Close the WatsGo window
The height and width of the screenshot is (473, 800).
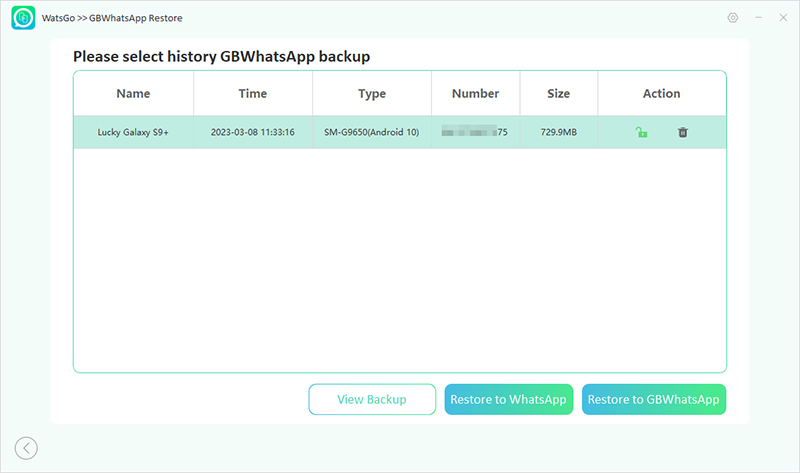[x=783, y=18]
